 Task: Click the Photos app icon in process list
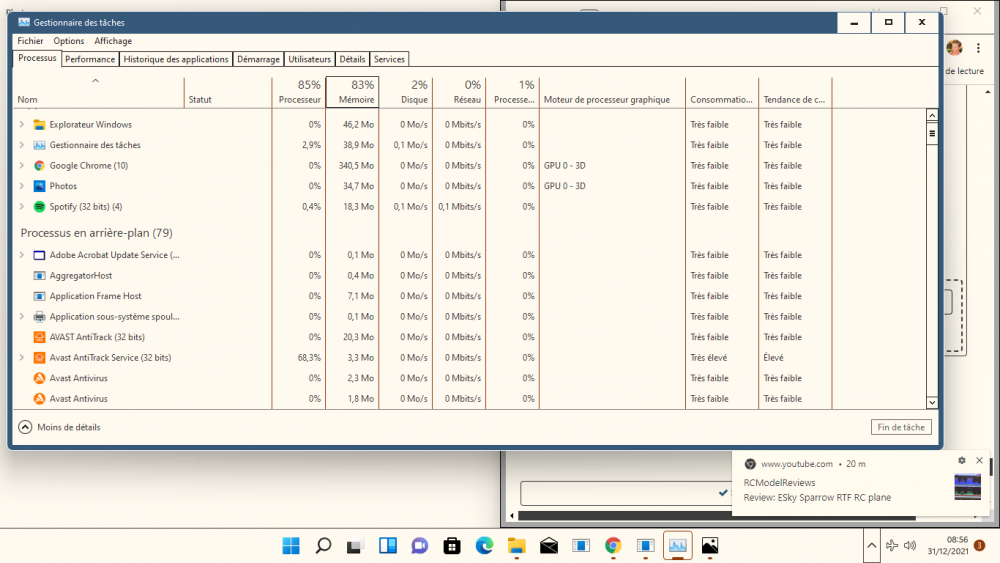[x=40, y=186]
